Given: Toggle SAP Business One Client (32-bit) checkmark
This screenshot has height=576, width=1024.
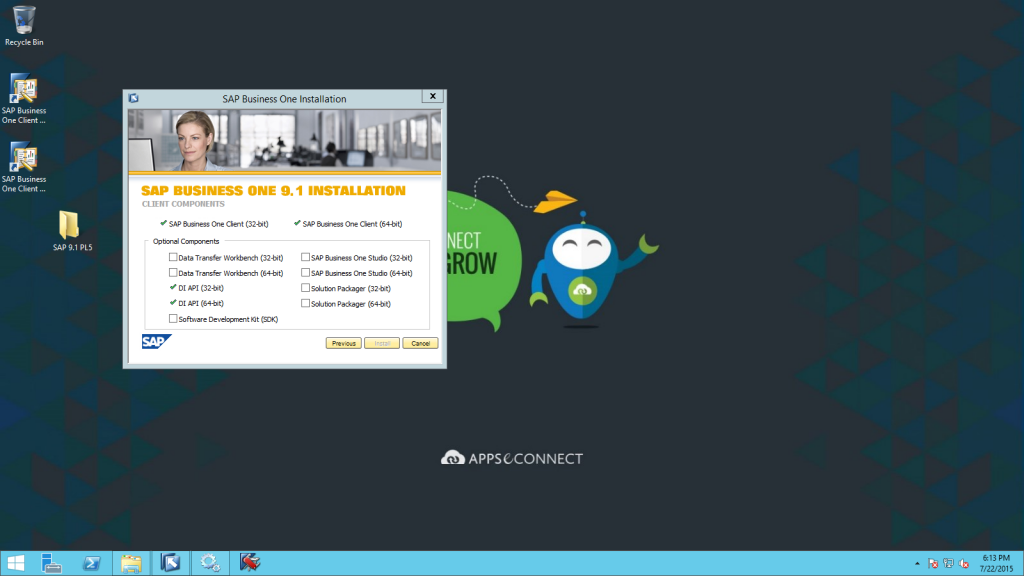Looking at the screenshot, I should [163, 223].
